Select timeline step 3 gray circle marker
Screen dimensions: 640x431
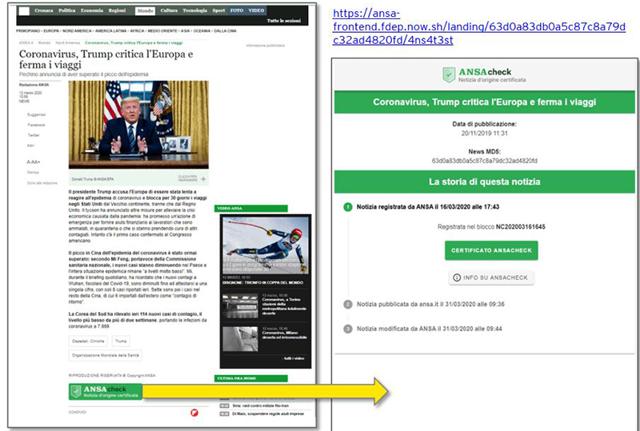(x=346, y=329)
